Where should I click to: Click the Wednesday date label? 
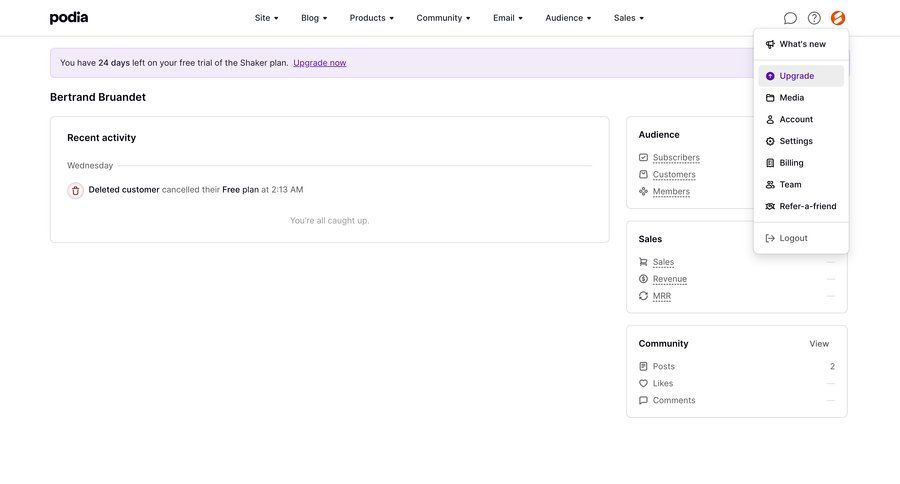coord(90,165)
